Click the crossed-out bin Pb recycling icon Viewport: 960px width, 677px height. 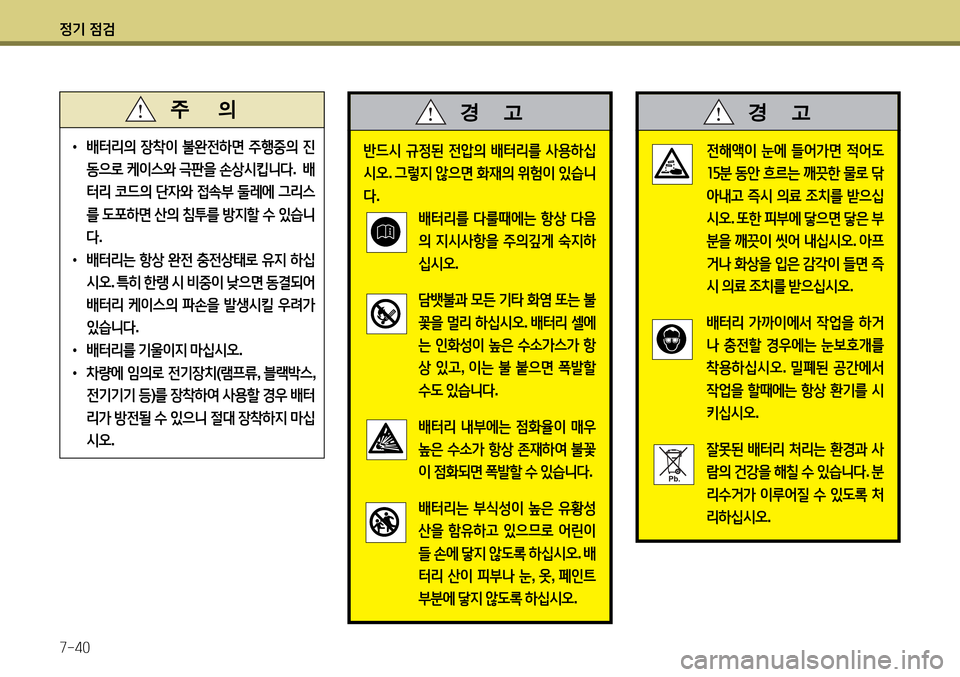673,465
